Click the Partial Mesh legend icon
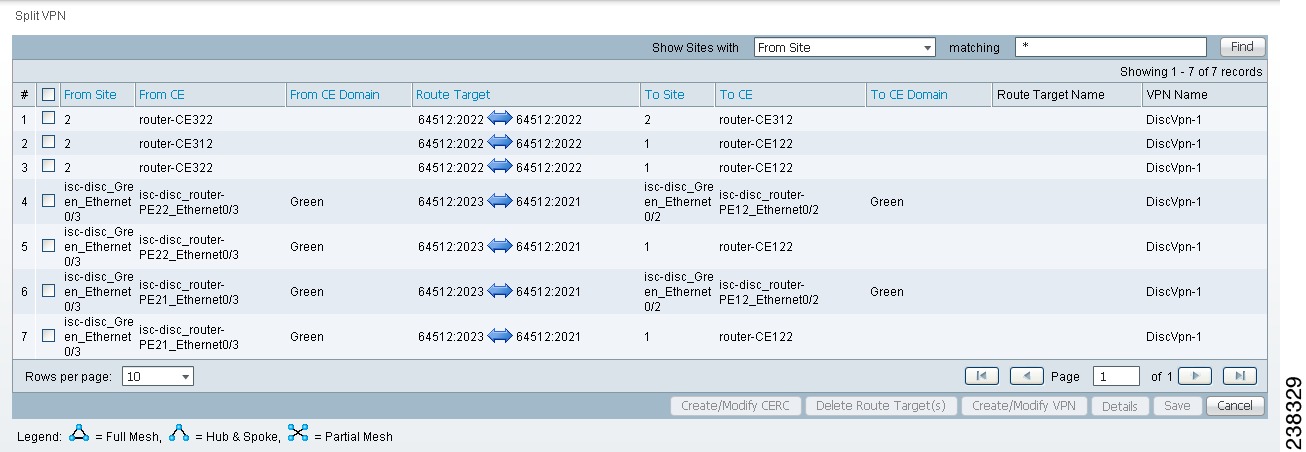This screenshot has height=452, width=1306. (298, 435)
